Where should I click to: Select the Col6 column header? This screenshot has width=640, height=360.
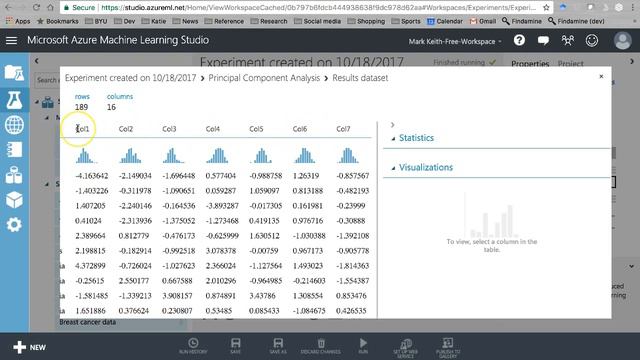point(300,129)
